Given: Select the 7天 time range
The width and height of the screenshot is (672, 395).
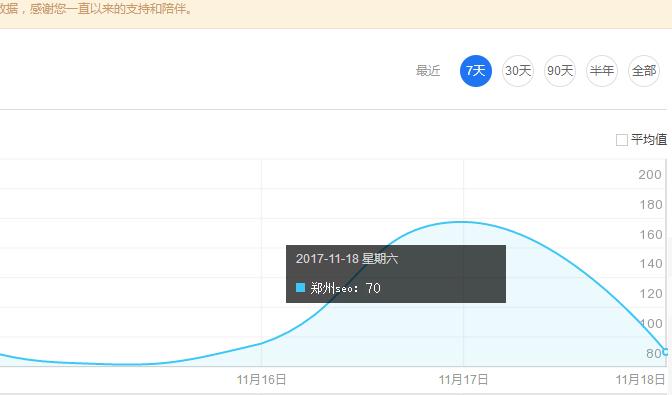Looking at the screenshot, I should (x=476, y=71).
